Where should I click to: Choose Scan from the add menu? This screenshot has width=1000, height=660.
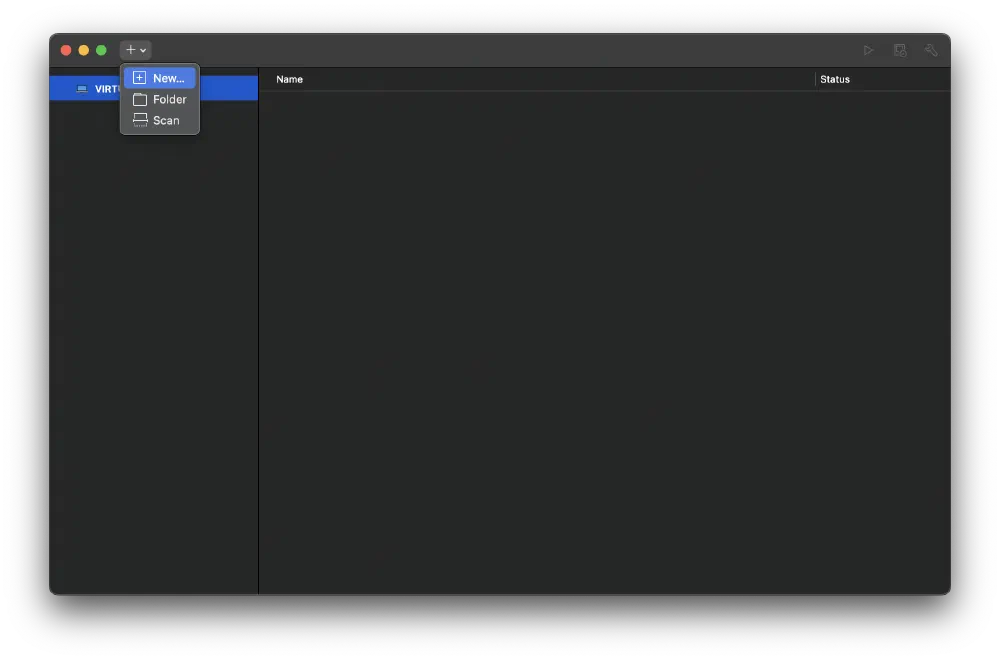pyautogui.click(x=166, y=120)
